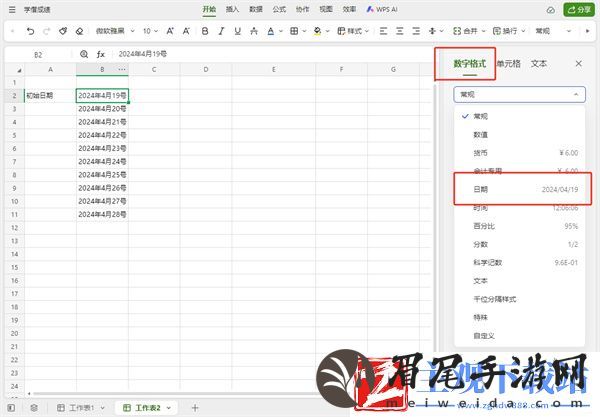Open the 合并 merge cells dropdown
Image resolution: width=600 pixels, height=417 pixels.
pos(469,31)
